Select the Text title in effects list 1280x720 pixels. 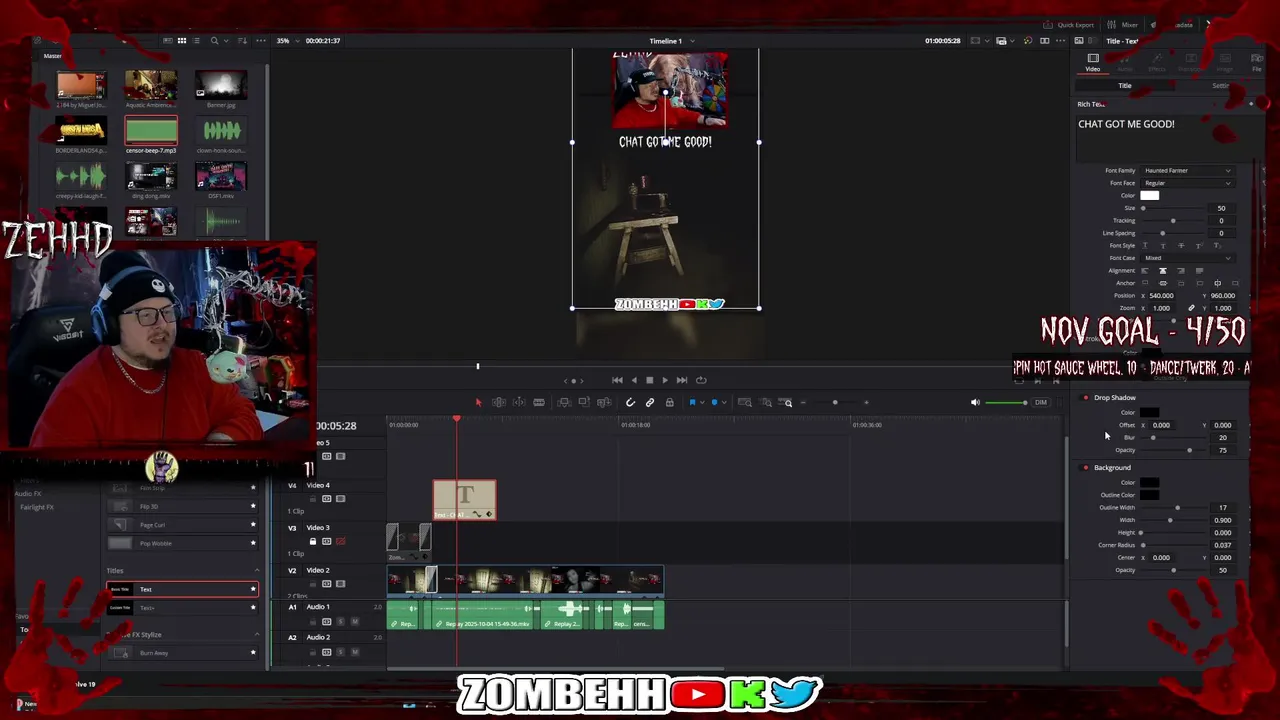tap(182, 589)
